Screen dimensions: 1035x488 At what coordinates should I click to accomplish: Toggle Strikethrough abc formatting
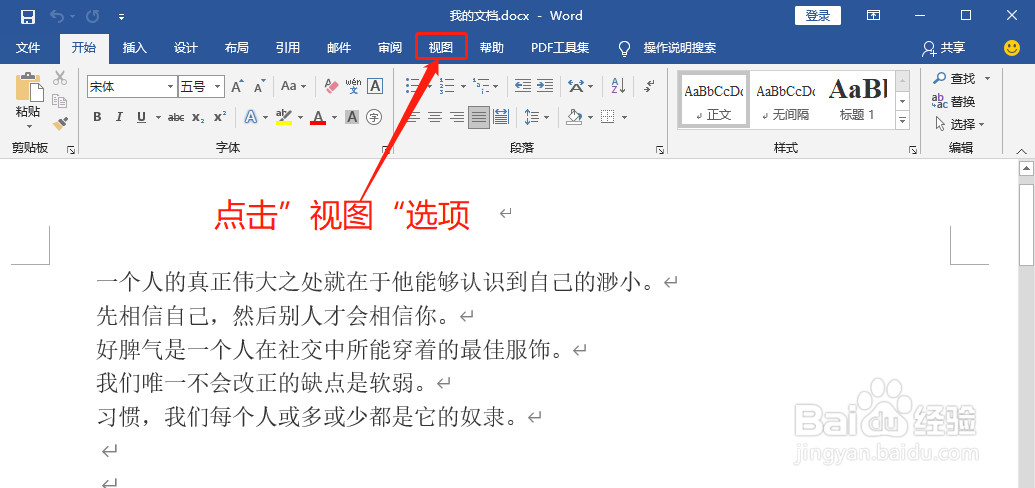click(176, 117)
